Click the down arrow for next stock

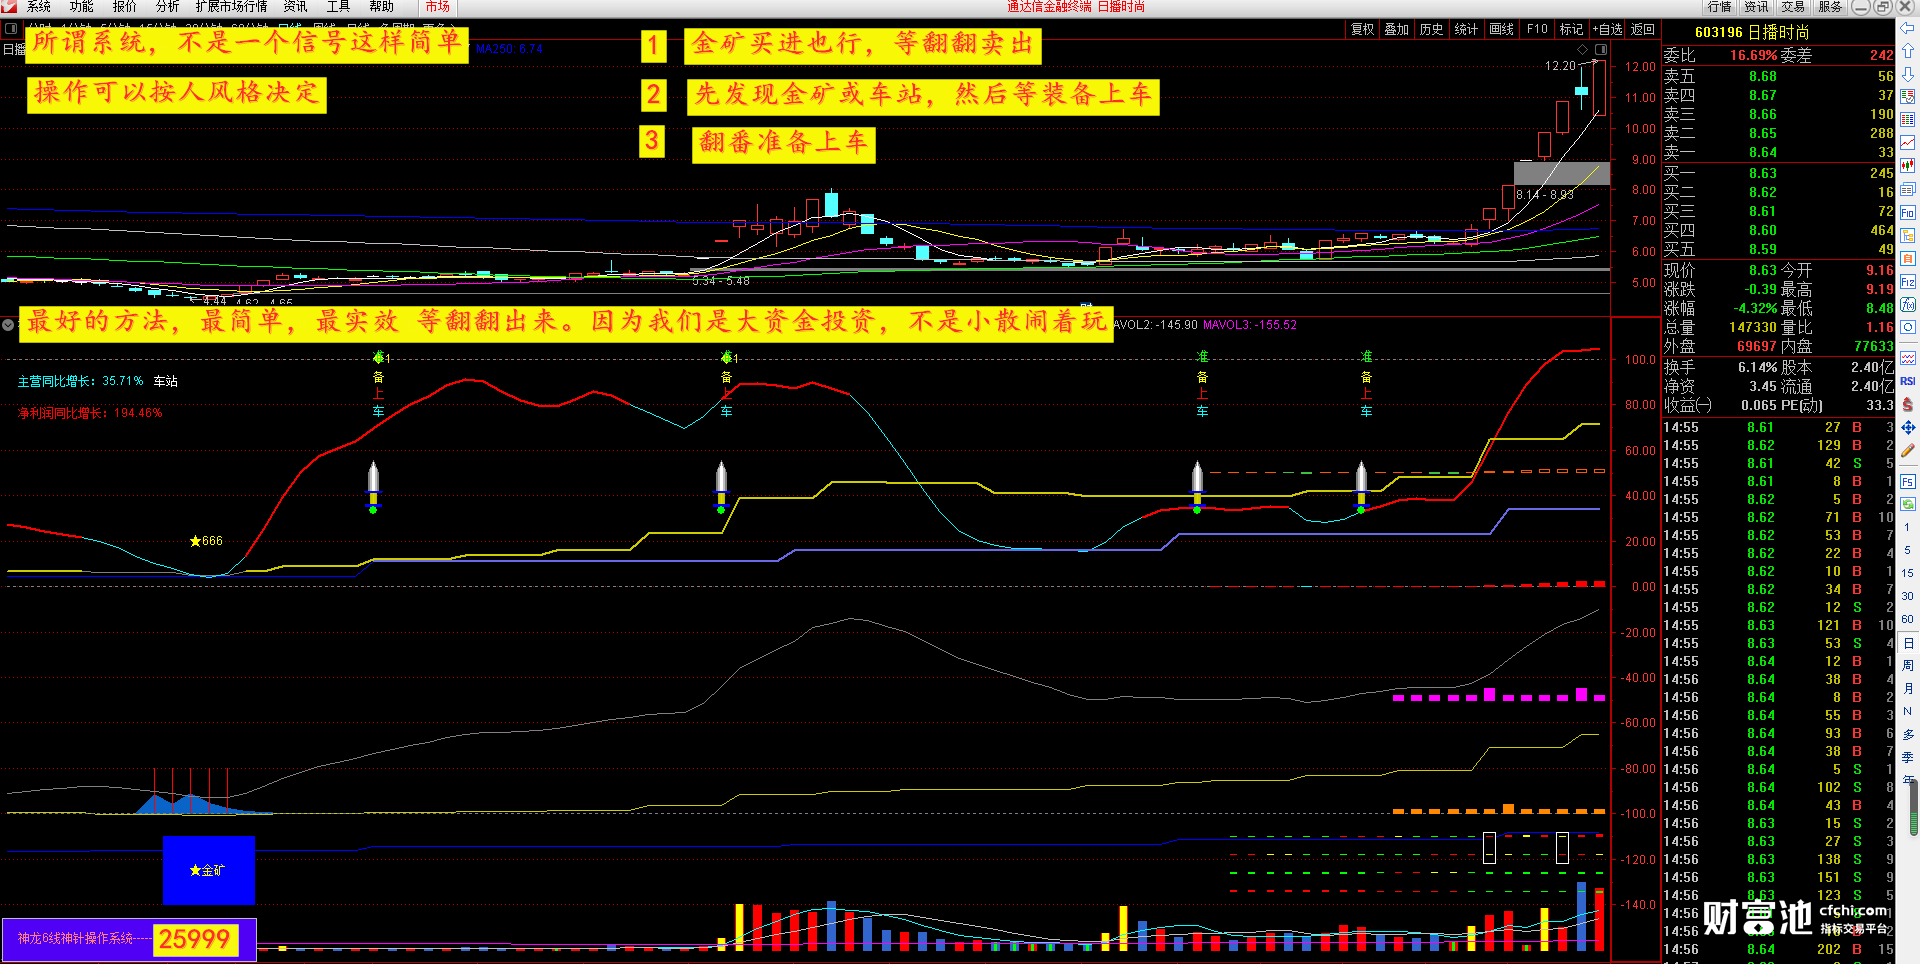click(x=1908, y=73)
